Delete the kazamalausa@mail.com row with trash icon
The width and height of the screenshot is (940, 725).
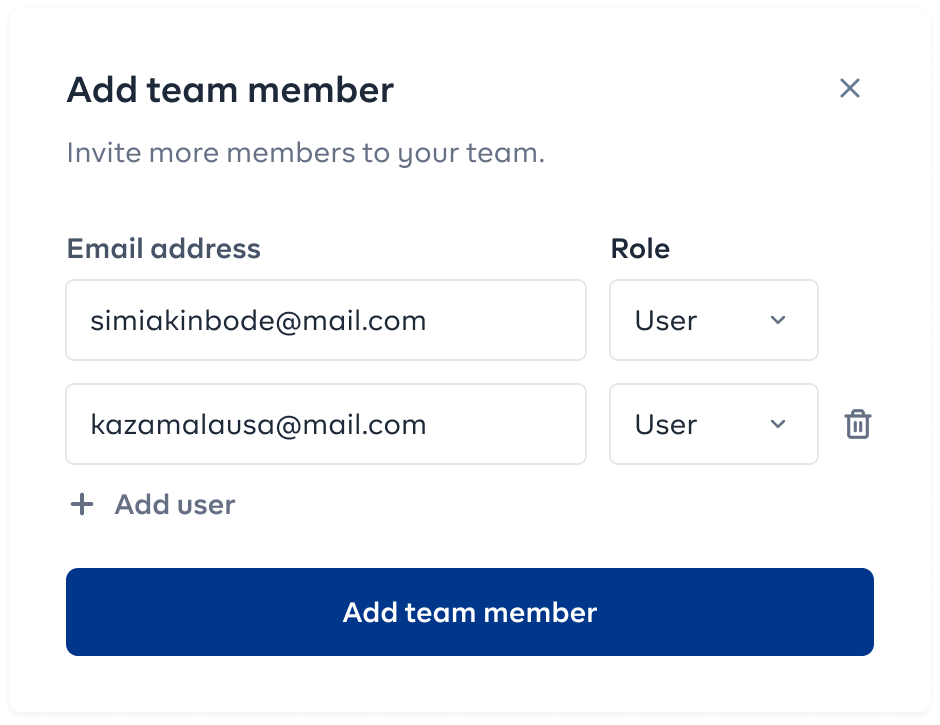click(x=858, y=424)
